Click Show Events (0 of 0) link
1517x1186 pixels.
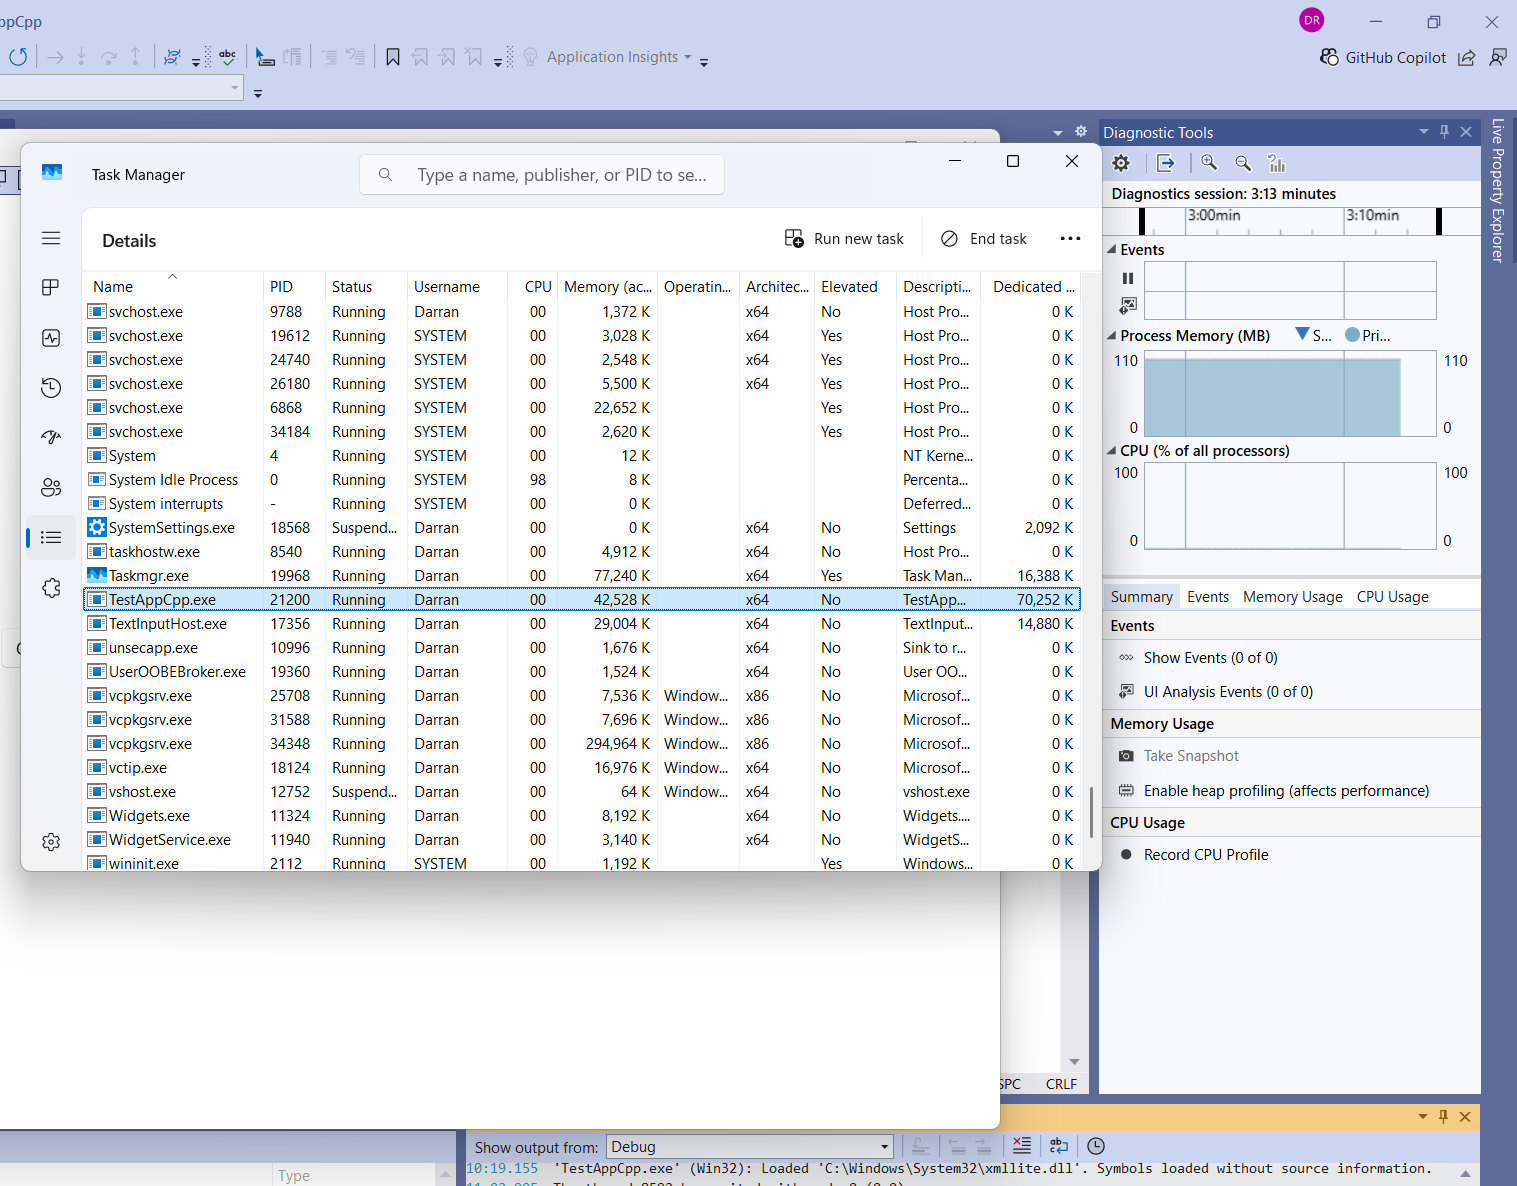[1210, 658]
